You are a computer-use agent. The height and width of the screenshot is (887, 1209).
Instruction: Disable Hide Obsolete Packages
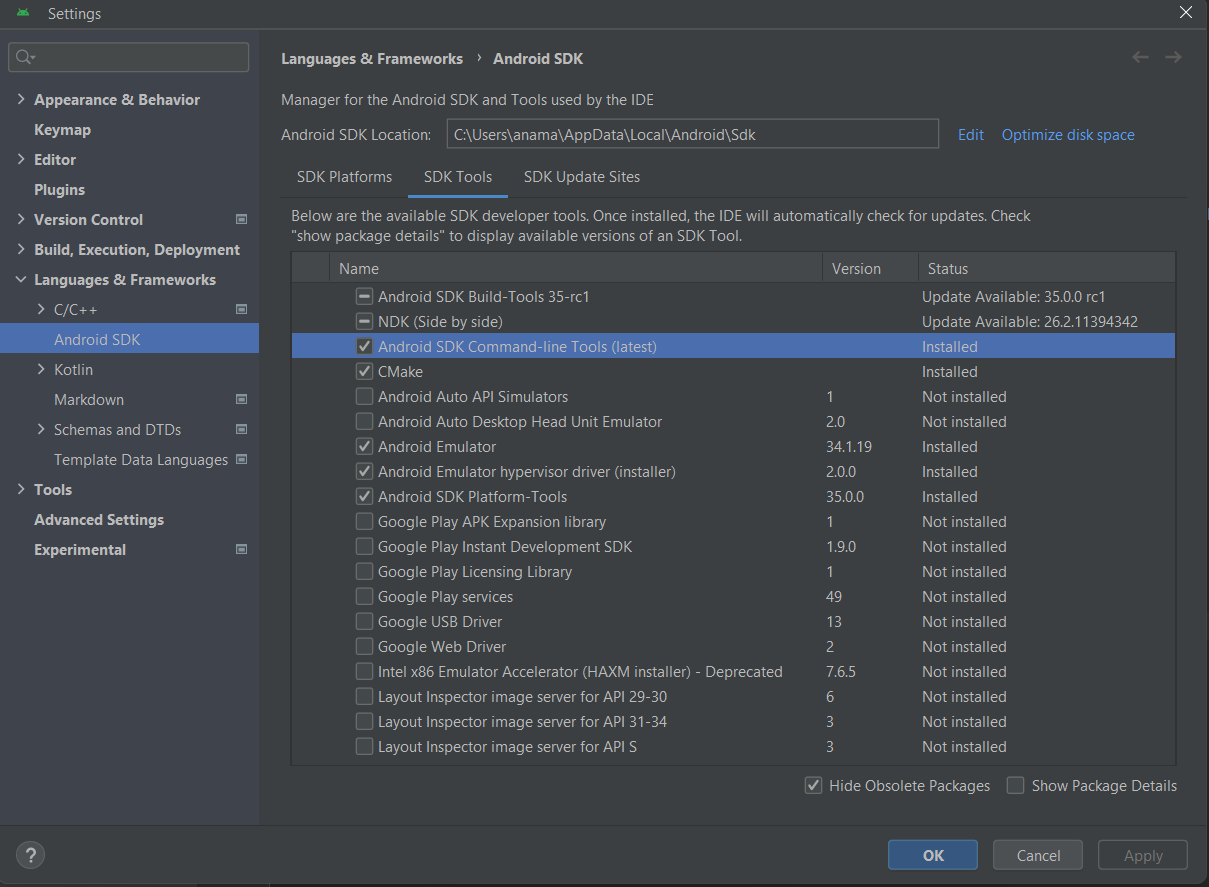813,785
